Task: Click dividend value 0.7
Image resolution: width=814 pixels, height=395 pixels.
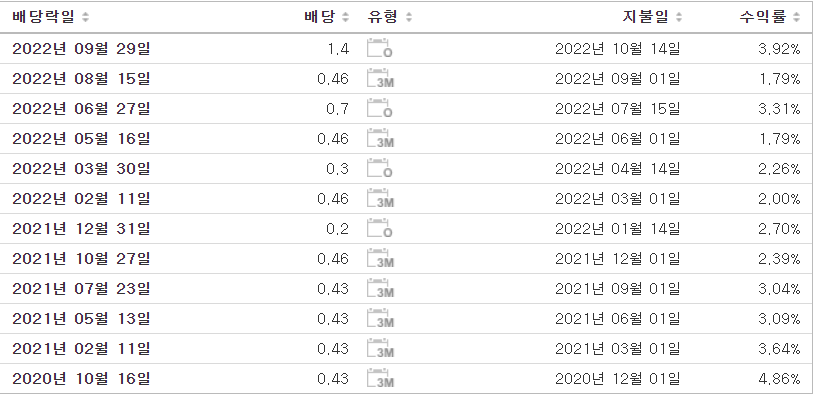Action: click(x=338, y=109)
